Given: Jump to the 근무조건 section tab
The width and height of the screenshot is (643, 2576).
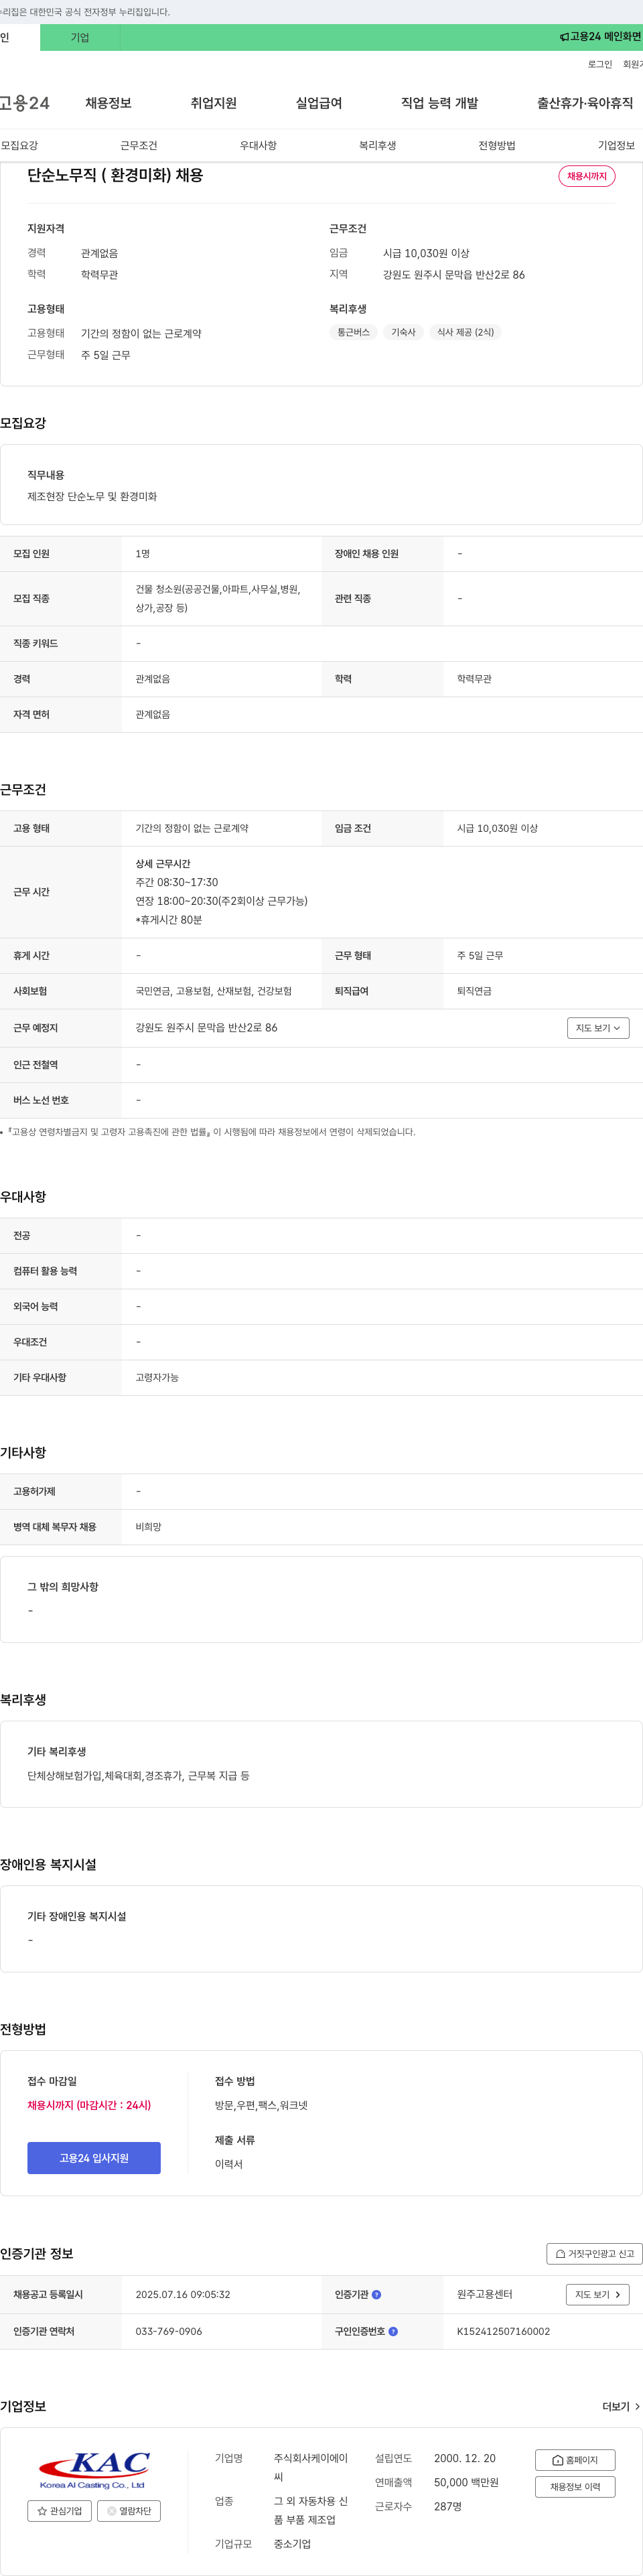Looking at the screenshot, I should coord(139,145).
